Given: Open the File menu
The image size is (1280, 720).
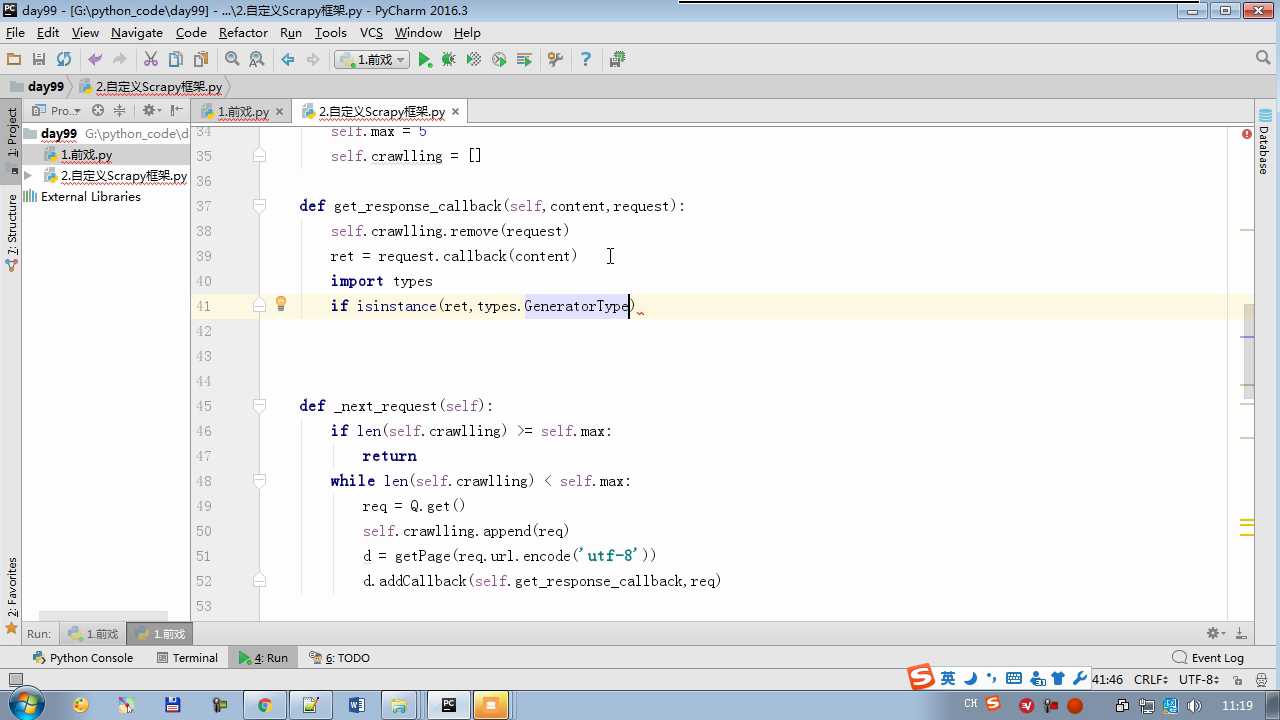Looking at the screenshot, I should point(15,33).
